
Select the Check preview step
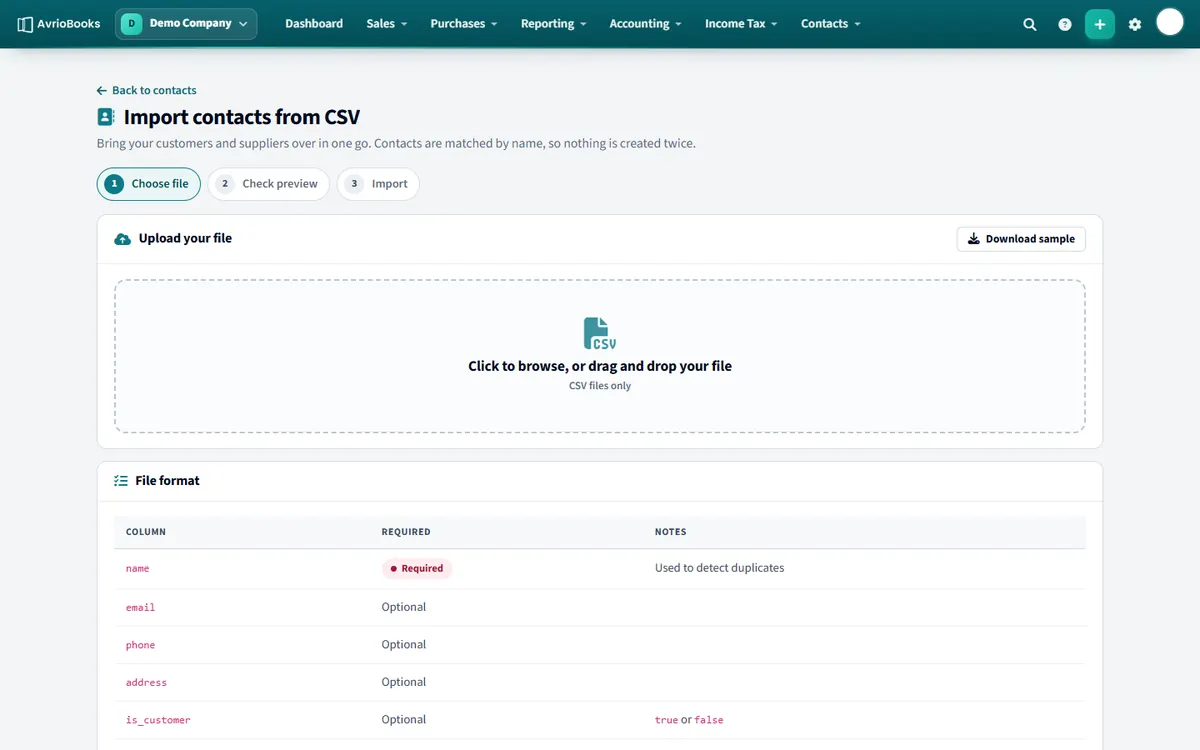click(269, 184)
